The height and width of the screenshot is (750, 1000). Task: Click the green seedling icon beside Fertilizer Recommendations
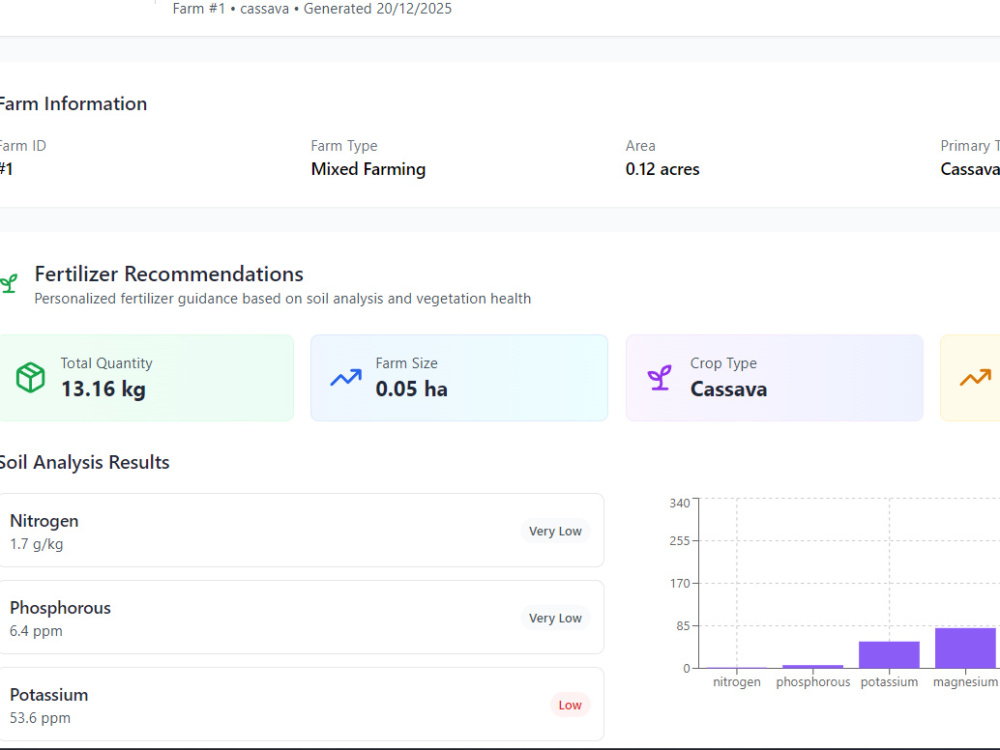tap(9, 283)
